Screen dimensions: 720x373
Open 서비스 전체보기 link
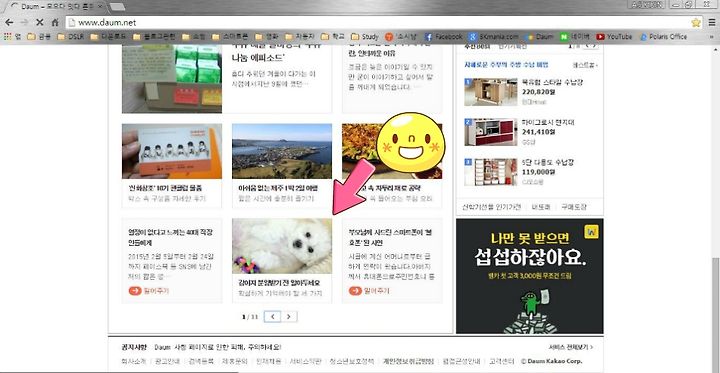[x=571, y=347]
